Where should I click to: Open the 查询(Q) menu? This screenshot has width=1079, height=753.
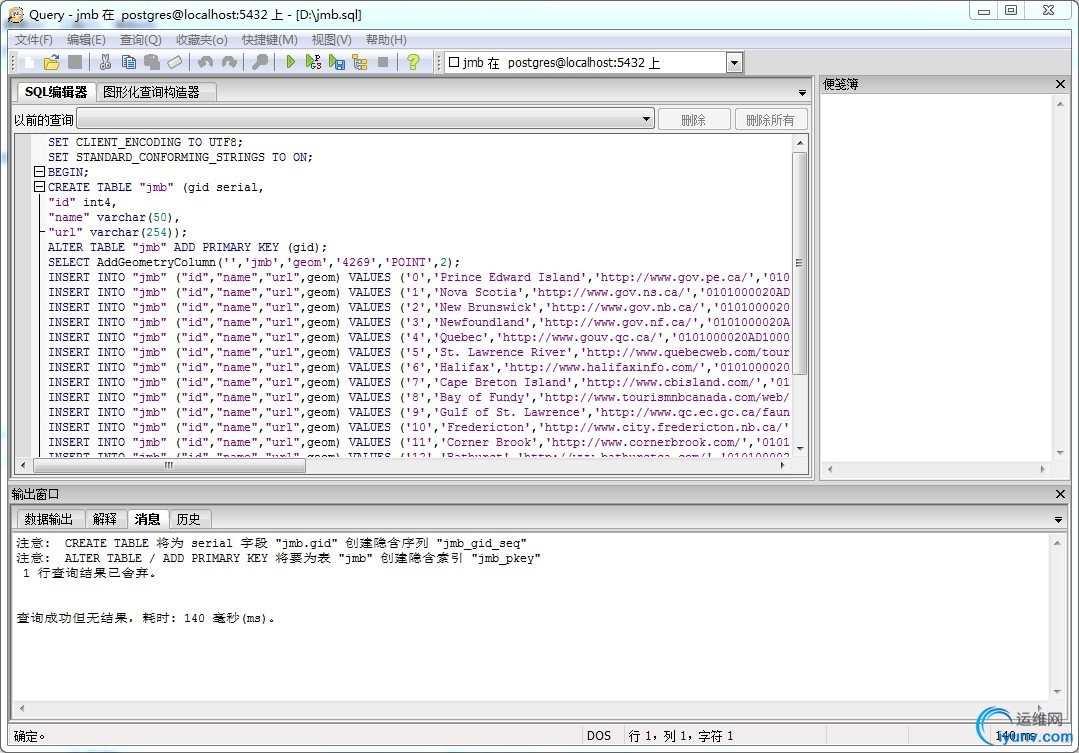pyautogui.click(x=140, y=40)
